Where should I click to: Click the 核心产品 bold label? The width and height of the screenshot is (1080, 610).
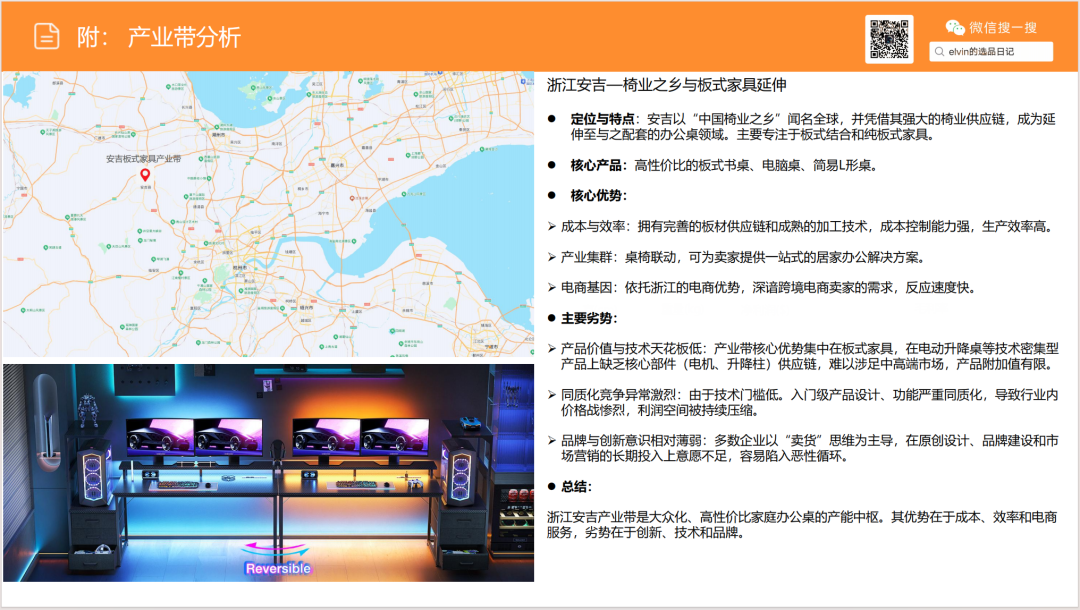598,164
